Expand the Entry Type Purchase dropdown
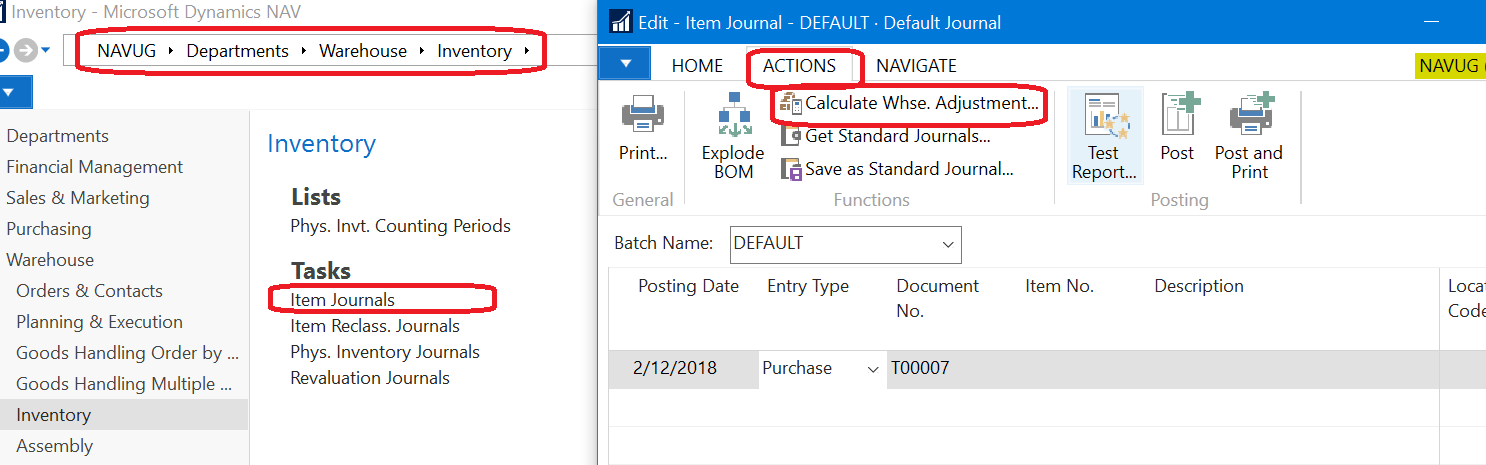This screenshot has width=1486, height=465. (873, 369)
